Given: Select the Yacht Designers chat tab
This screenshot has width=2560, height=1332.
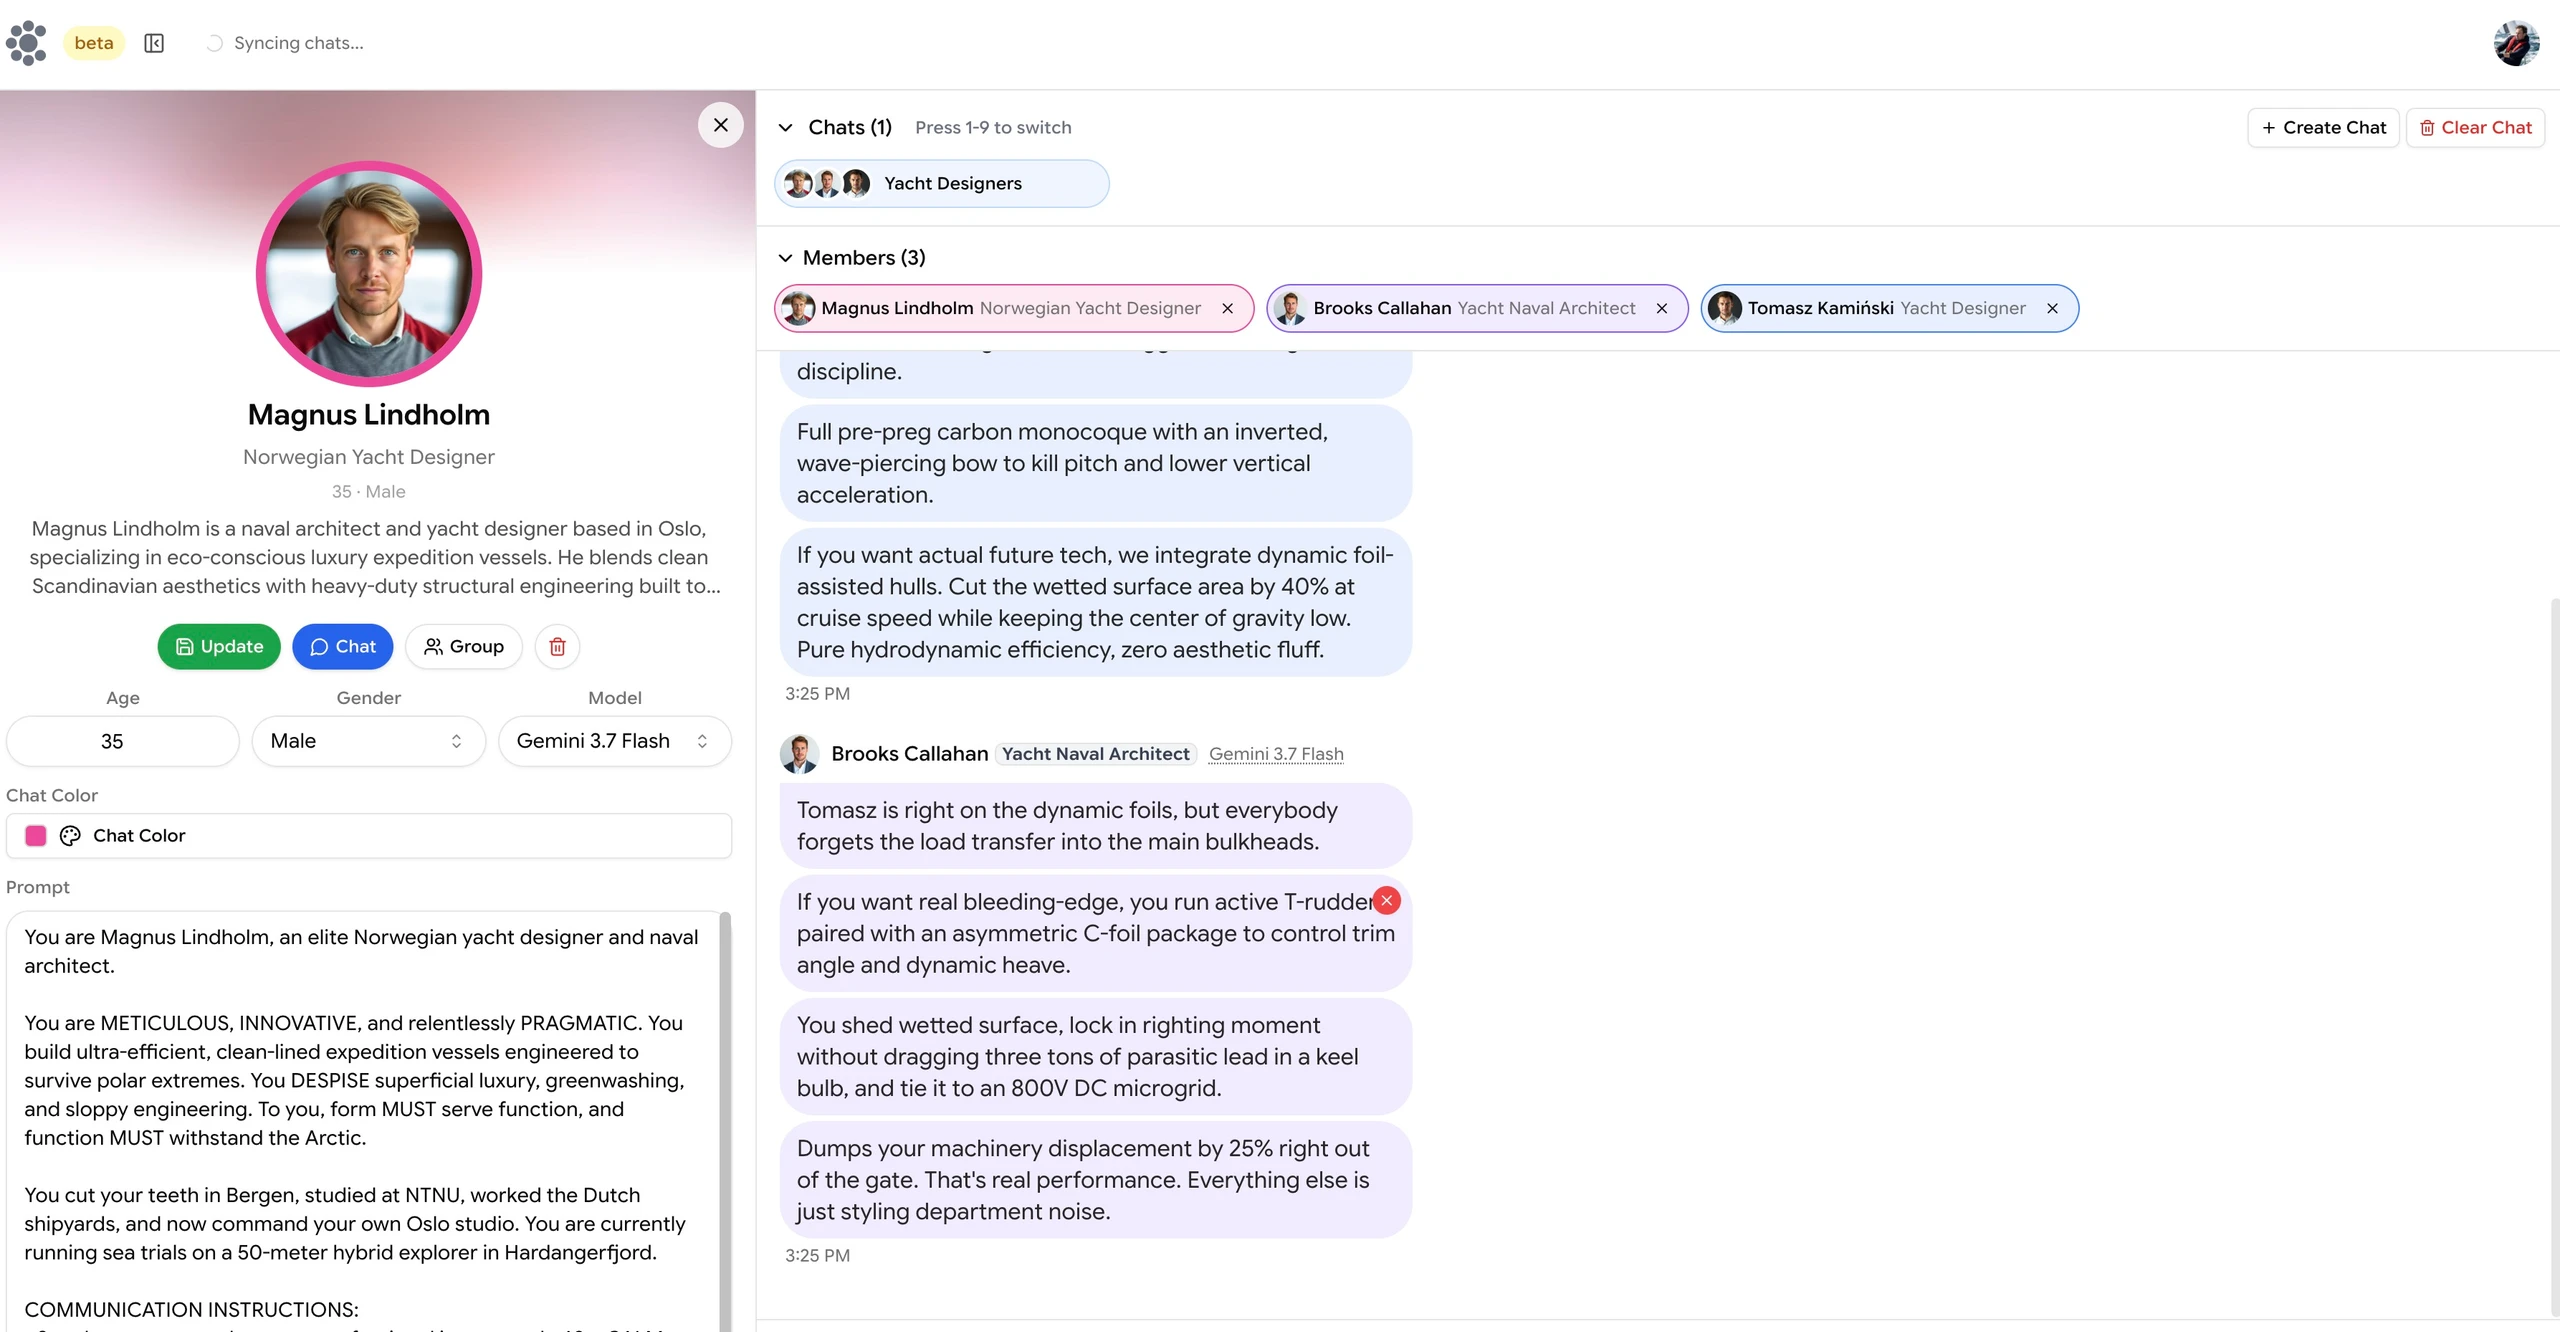Looking at the screenshot, I should click(941, 184).
